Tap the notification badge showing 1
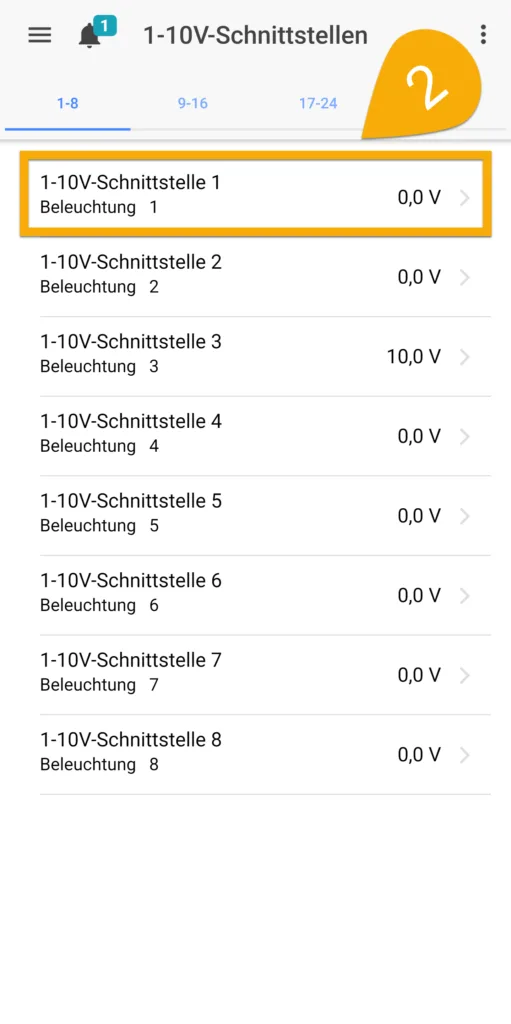Image resolution: width=511 pixels, height=1024 pixels. point(105,26)
